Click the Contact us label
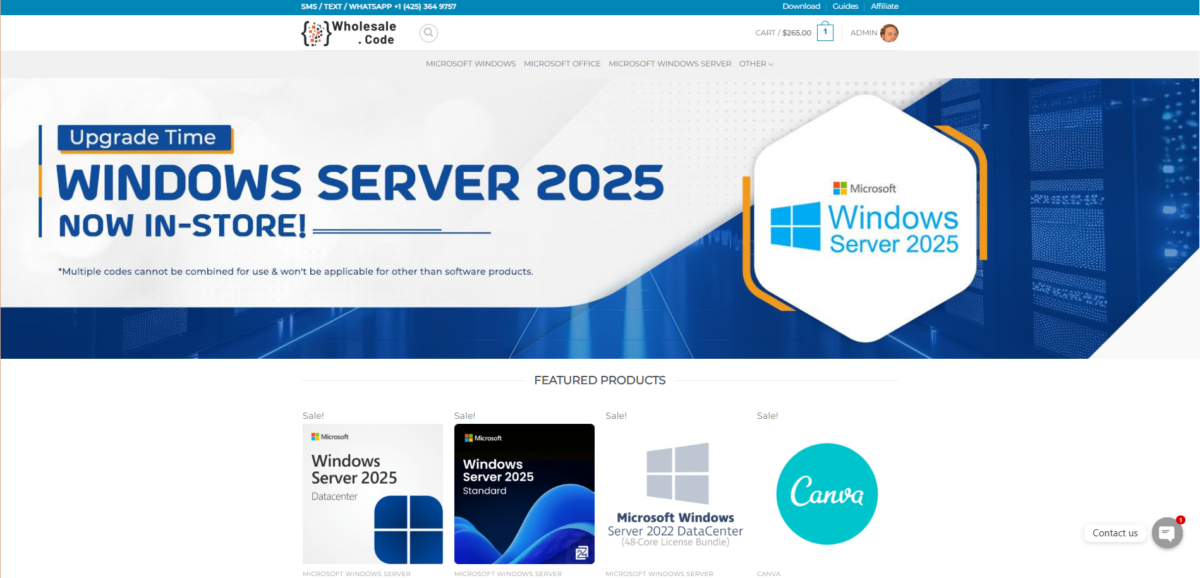Screen dimensions: 1200x578 (1115, 533)
